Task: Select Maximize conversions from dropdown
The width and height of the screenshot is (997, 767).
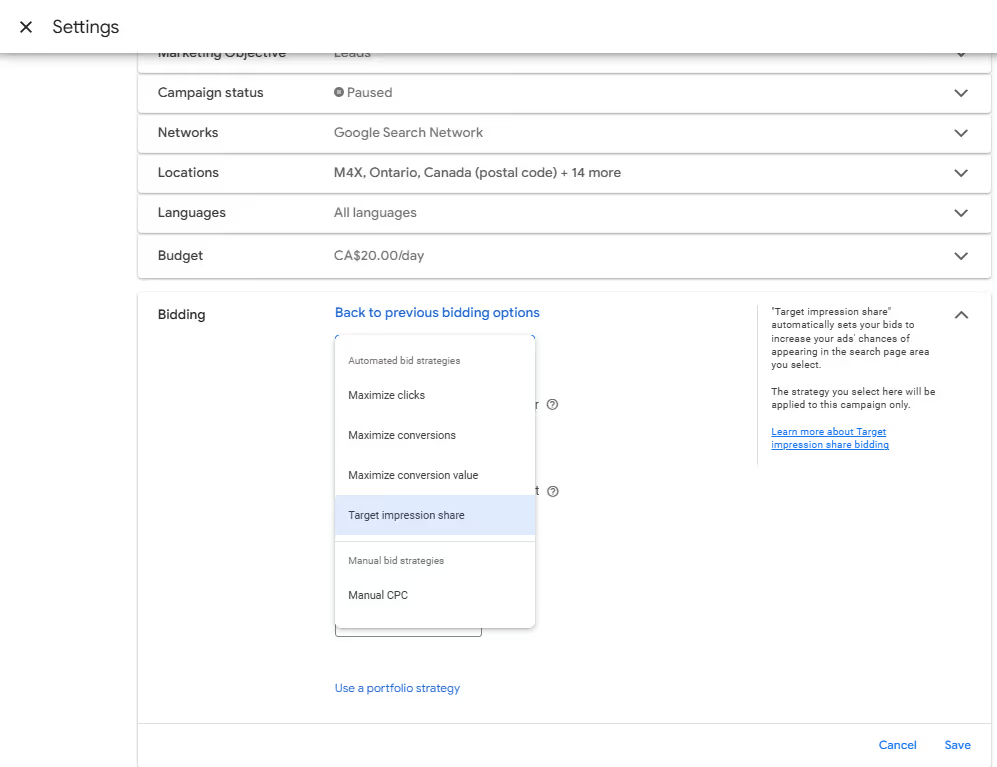Action: (402, 435)
